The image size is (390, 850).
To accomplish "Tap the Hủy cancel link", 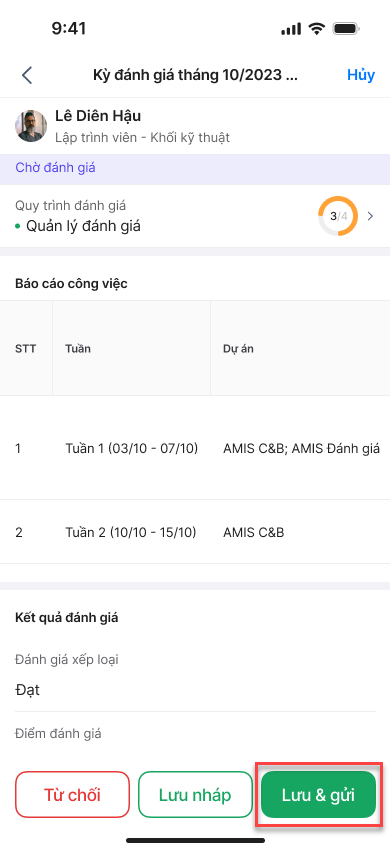I will tap(361, 75).
